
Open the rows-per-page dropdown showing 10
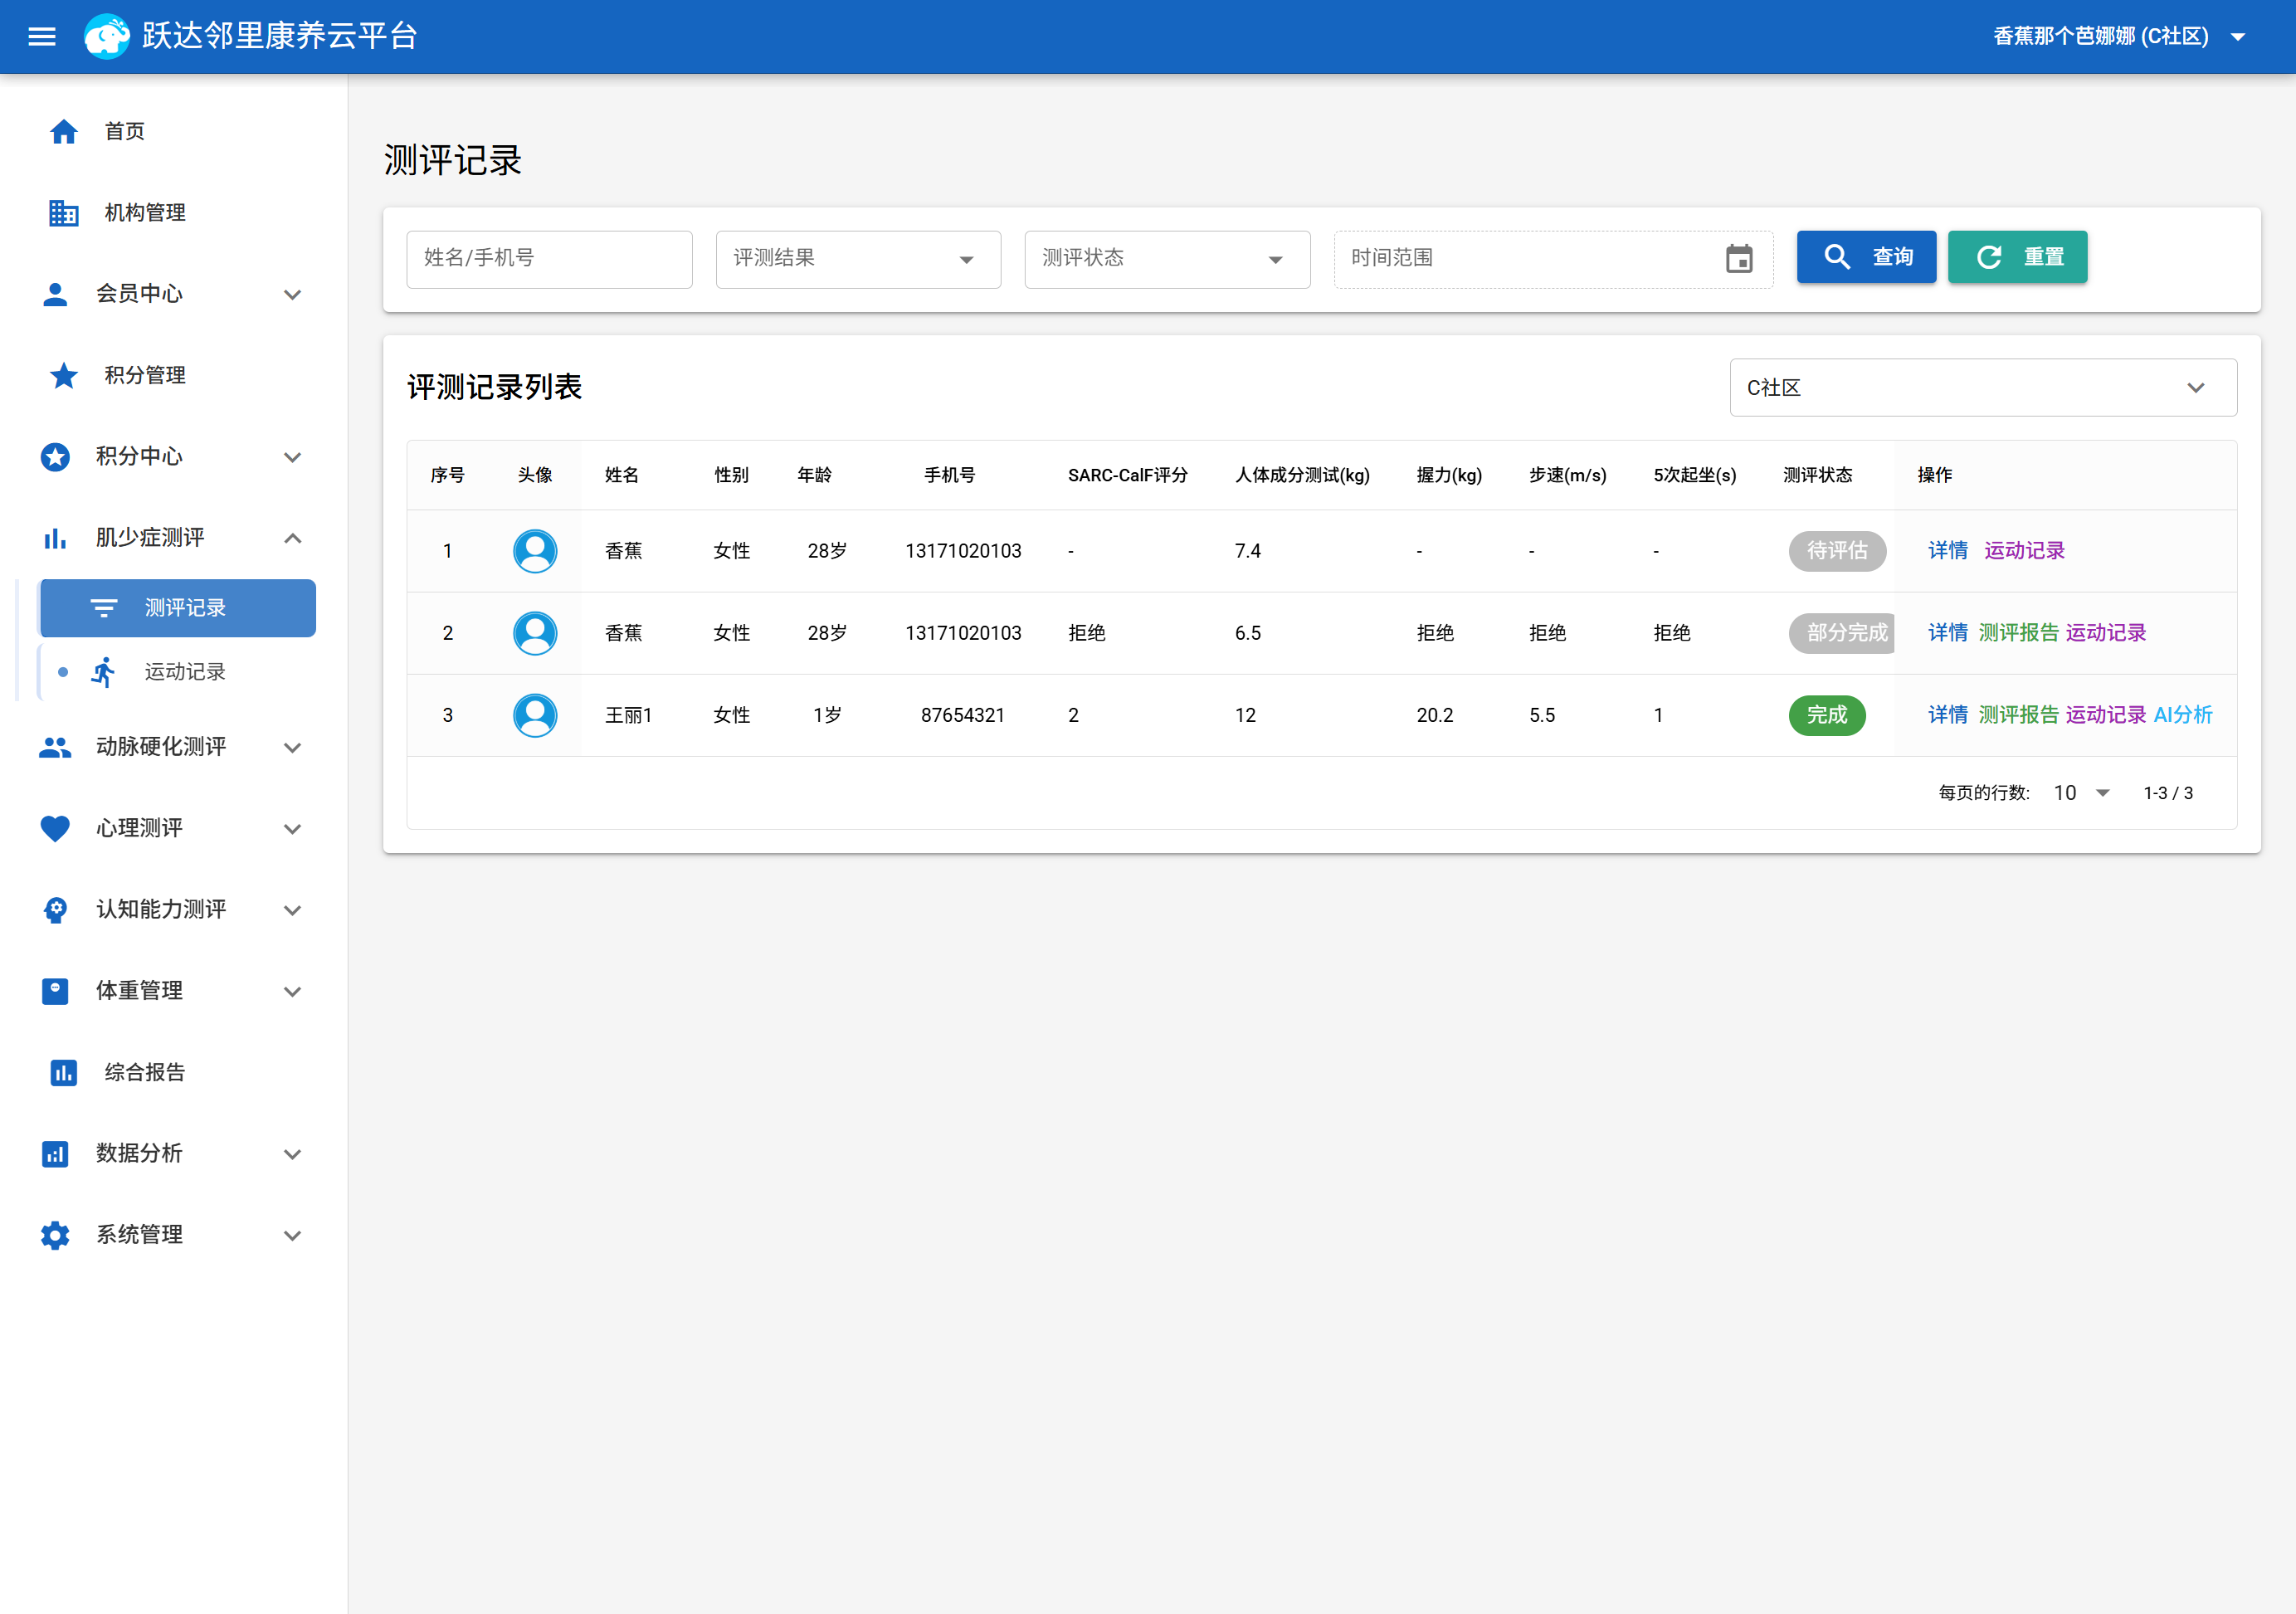(2081, 793)
